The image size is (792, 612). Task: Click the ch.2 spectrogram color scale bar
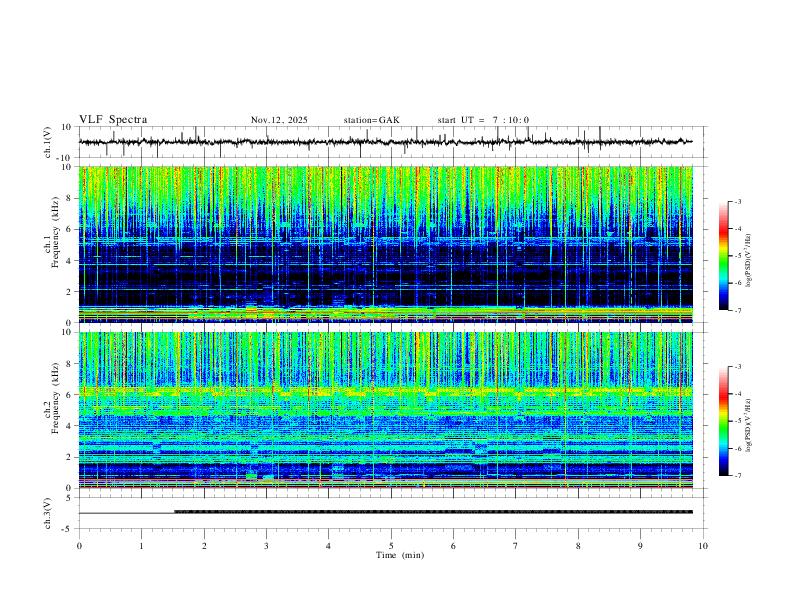[724, 421]
